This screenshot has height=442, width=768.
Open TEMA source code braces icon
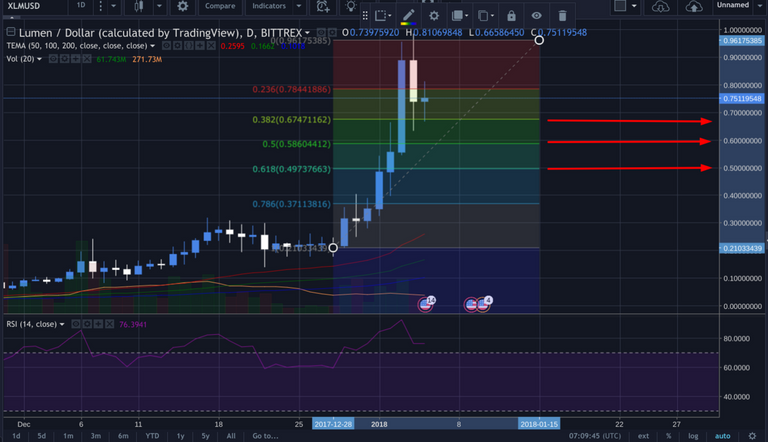click(x=189, y=46)
